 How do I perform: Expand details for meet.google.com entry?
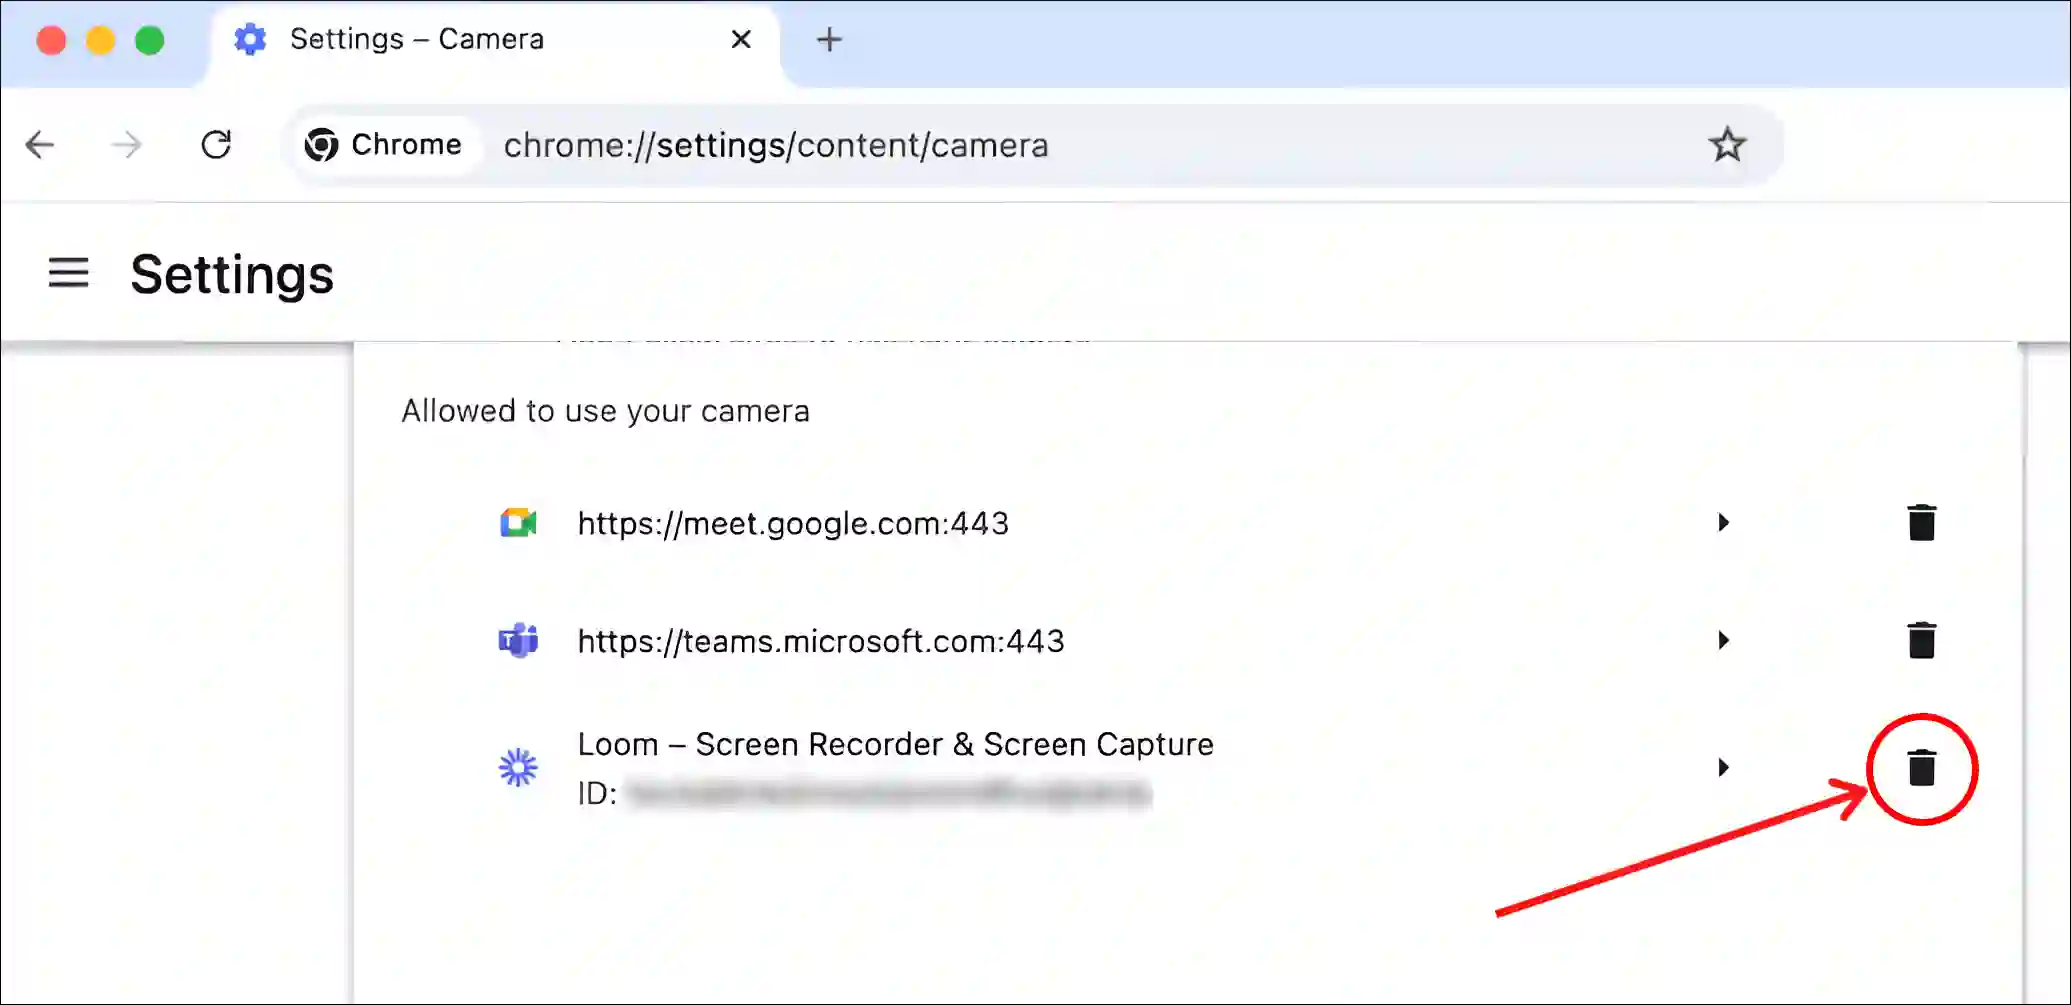tap(1723, 523)
